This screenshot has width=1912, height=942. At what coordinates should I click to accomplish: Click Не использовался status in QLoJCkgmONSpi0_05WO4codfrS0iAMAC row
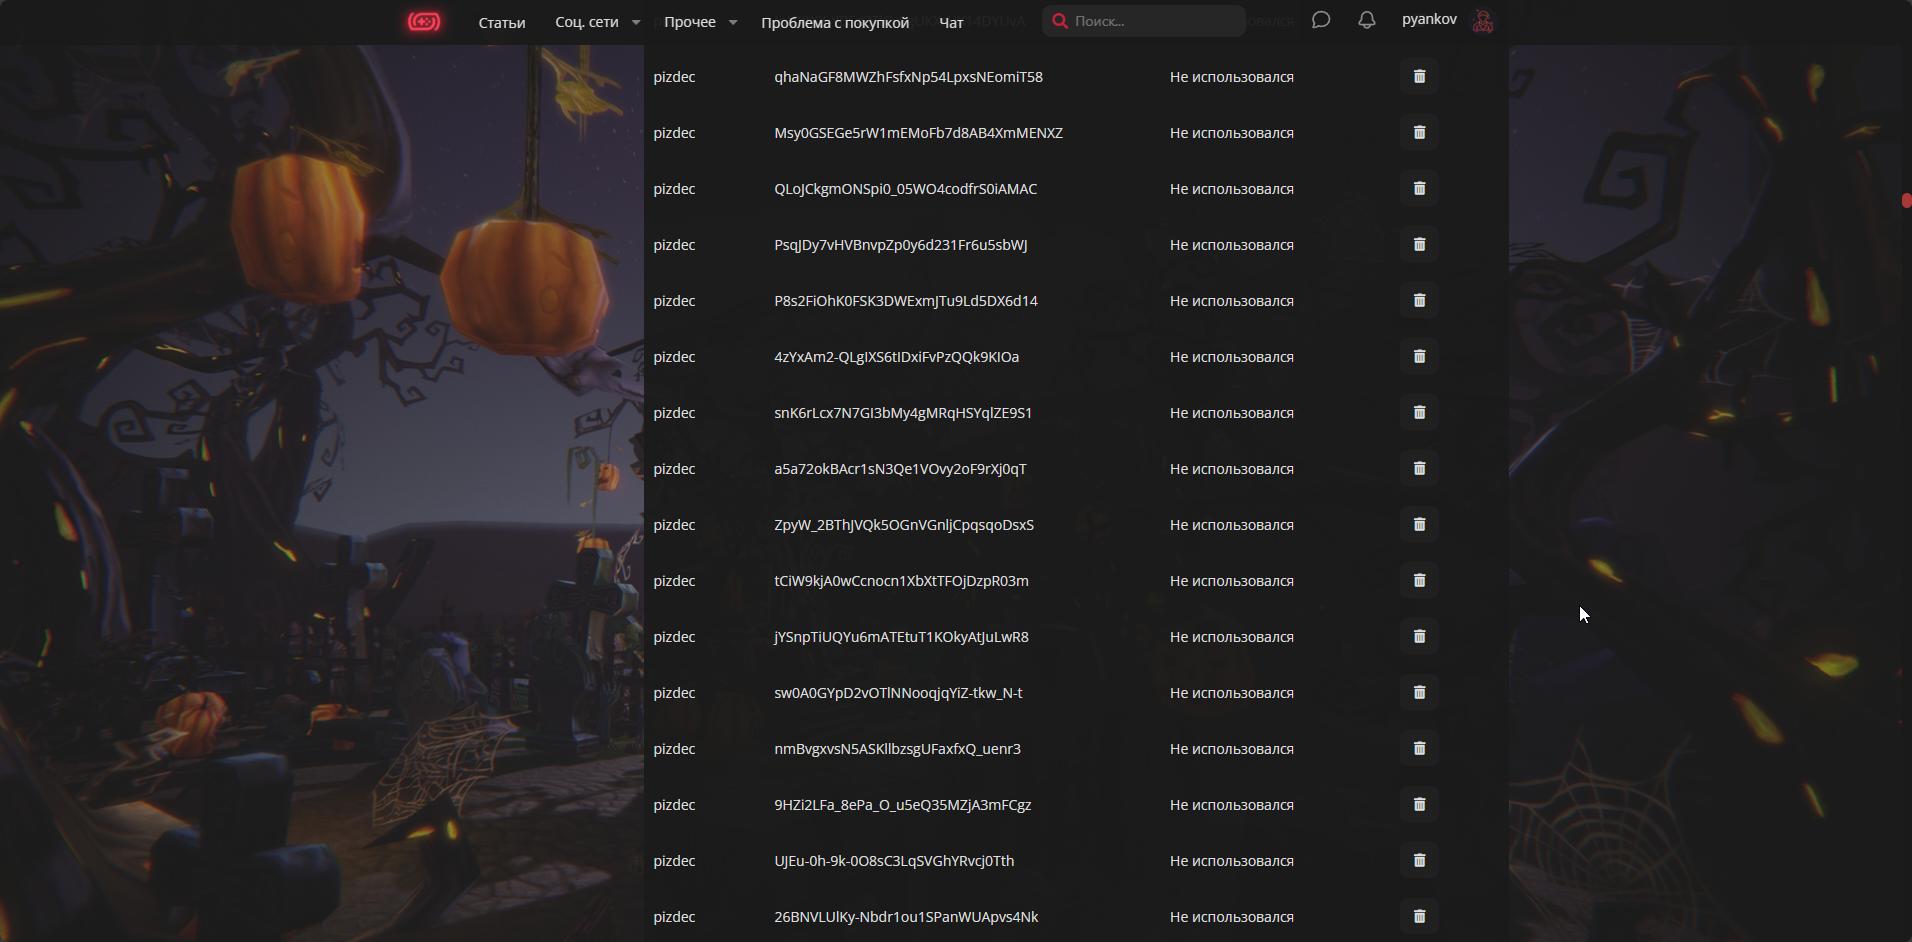click(1232, 189)
